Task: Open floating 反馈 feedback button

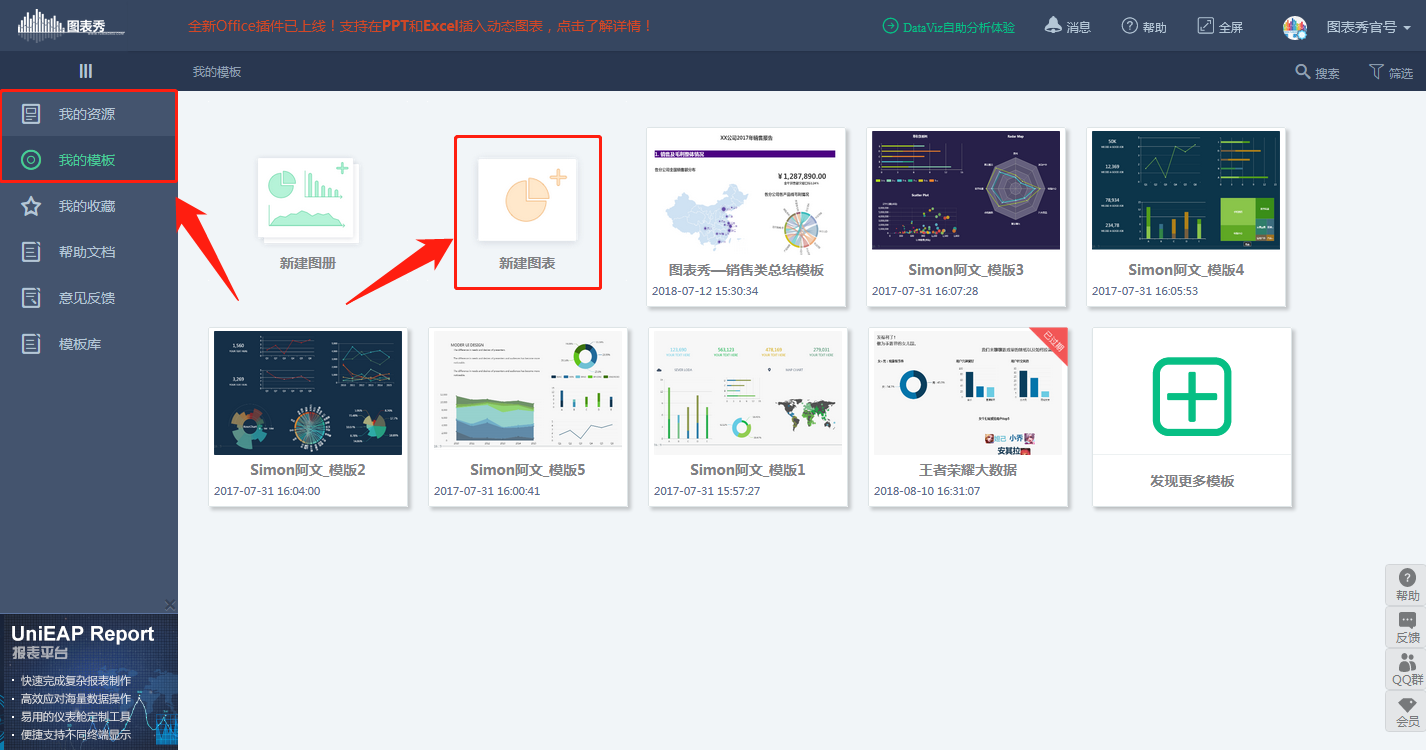Action: (1407, 627)
